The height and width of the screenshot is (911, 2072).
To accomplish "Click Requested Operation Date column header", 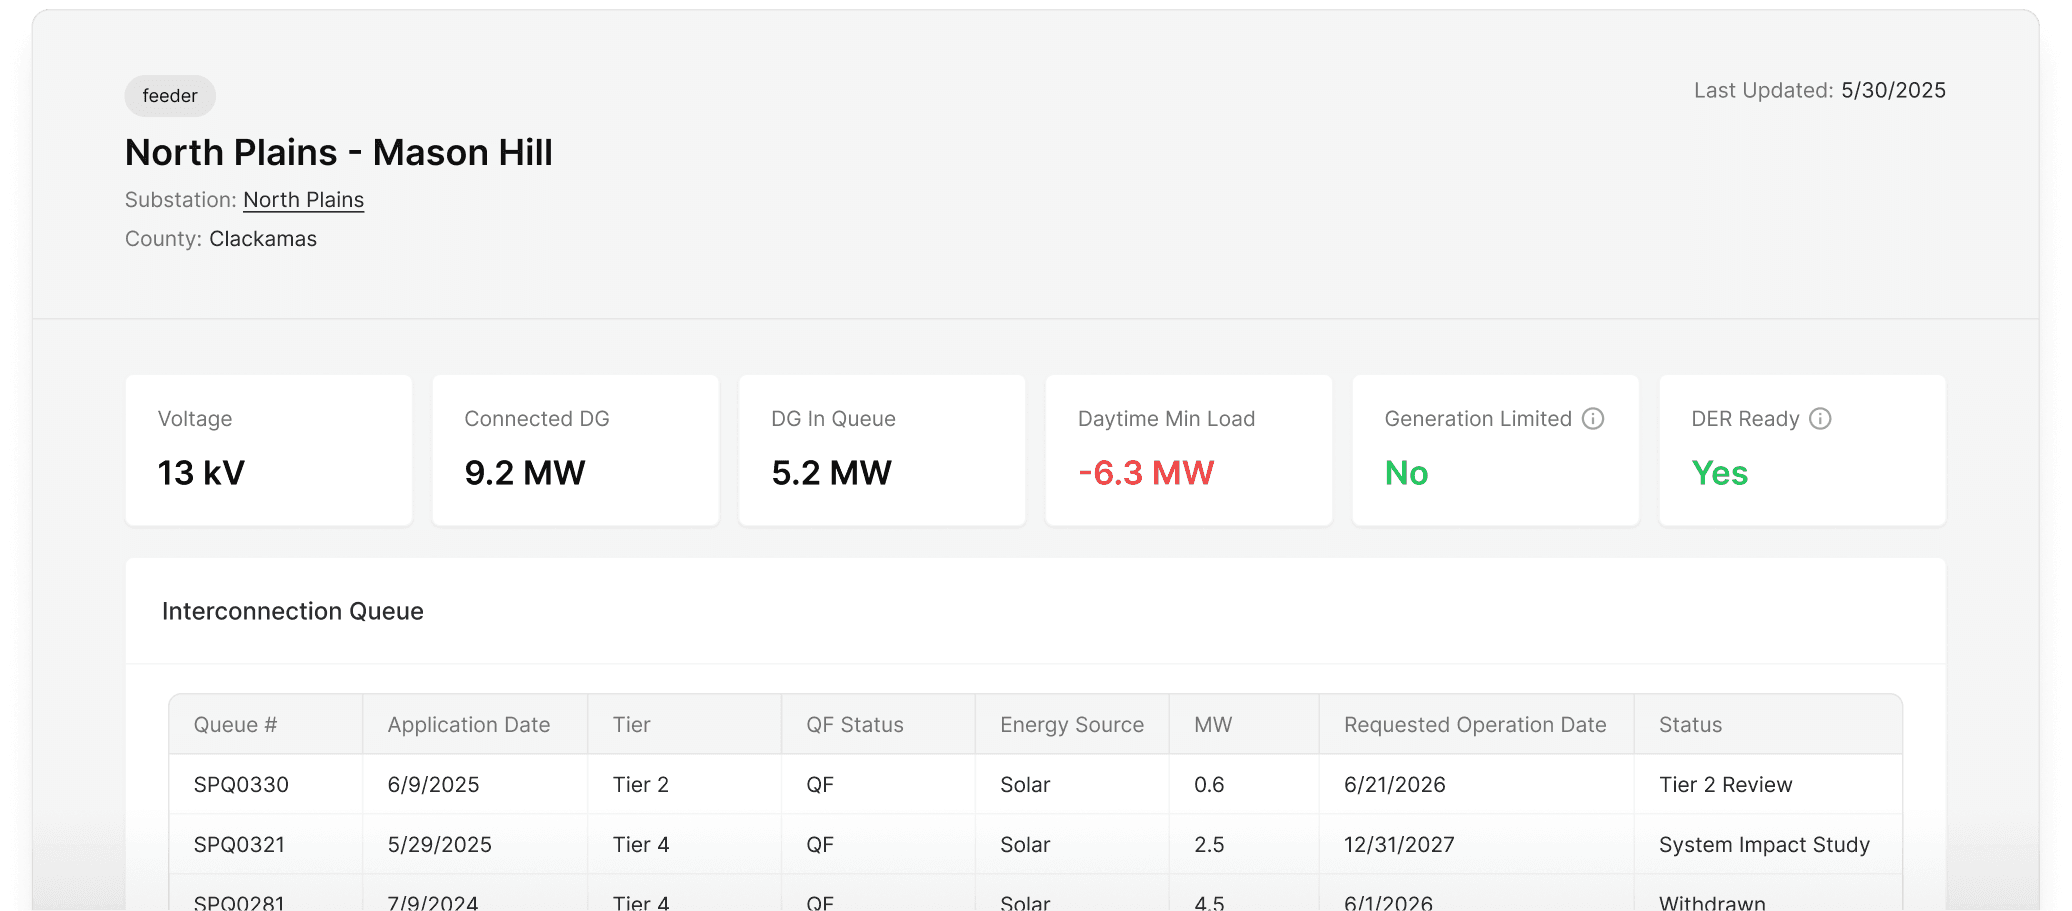I will click(x=1474, y=725).
